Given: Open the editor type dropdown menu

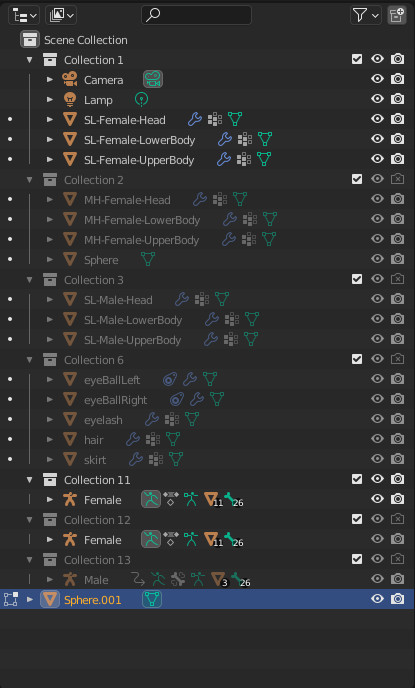Looking at the screenshot, I should (24, 16).
